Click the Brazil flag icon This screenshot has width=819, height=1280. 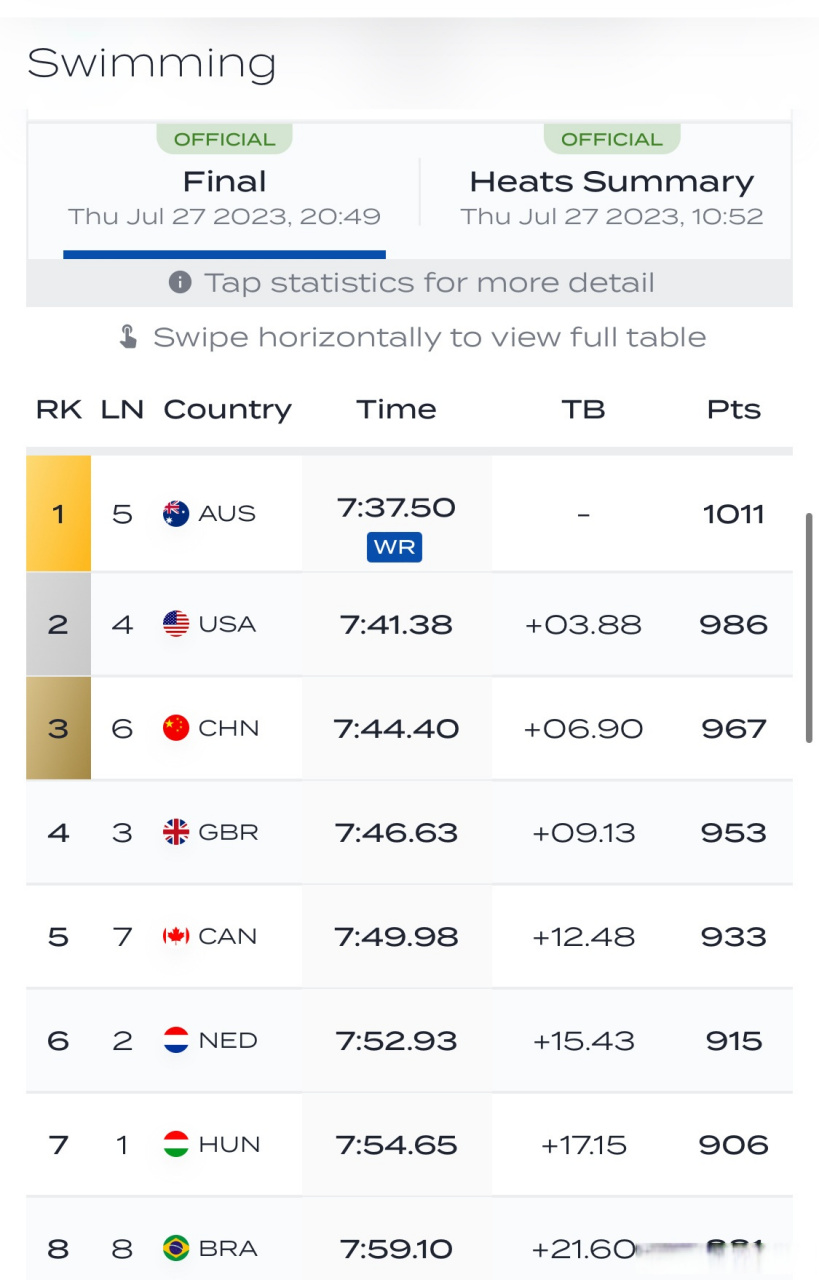click(176, 1248)
